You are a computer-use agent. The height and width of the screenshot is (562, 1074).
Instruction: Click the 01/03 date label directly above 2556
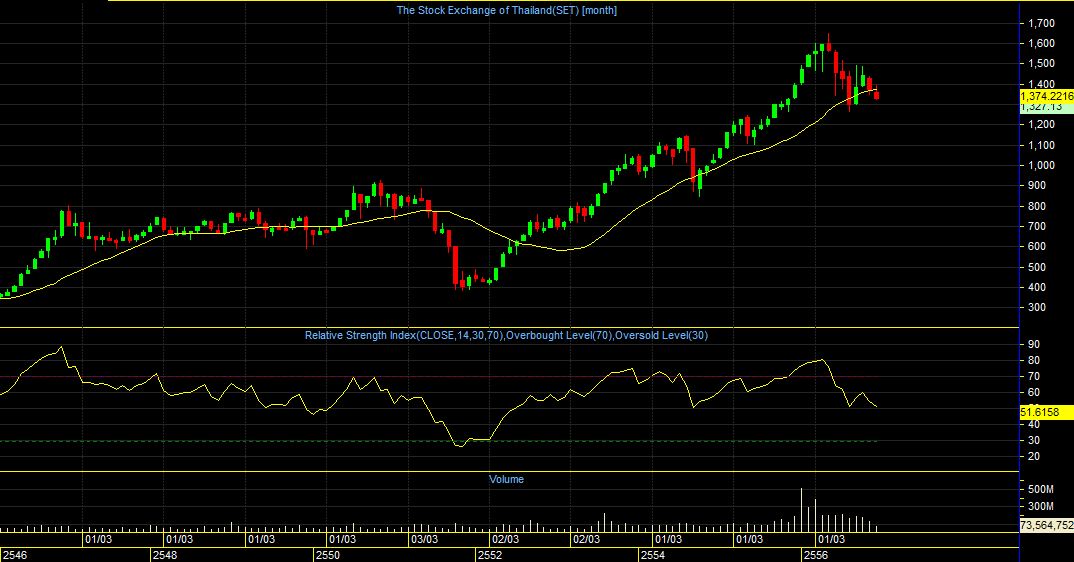832,539
